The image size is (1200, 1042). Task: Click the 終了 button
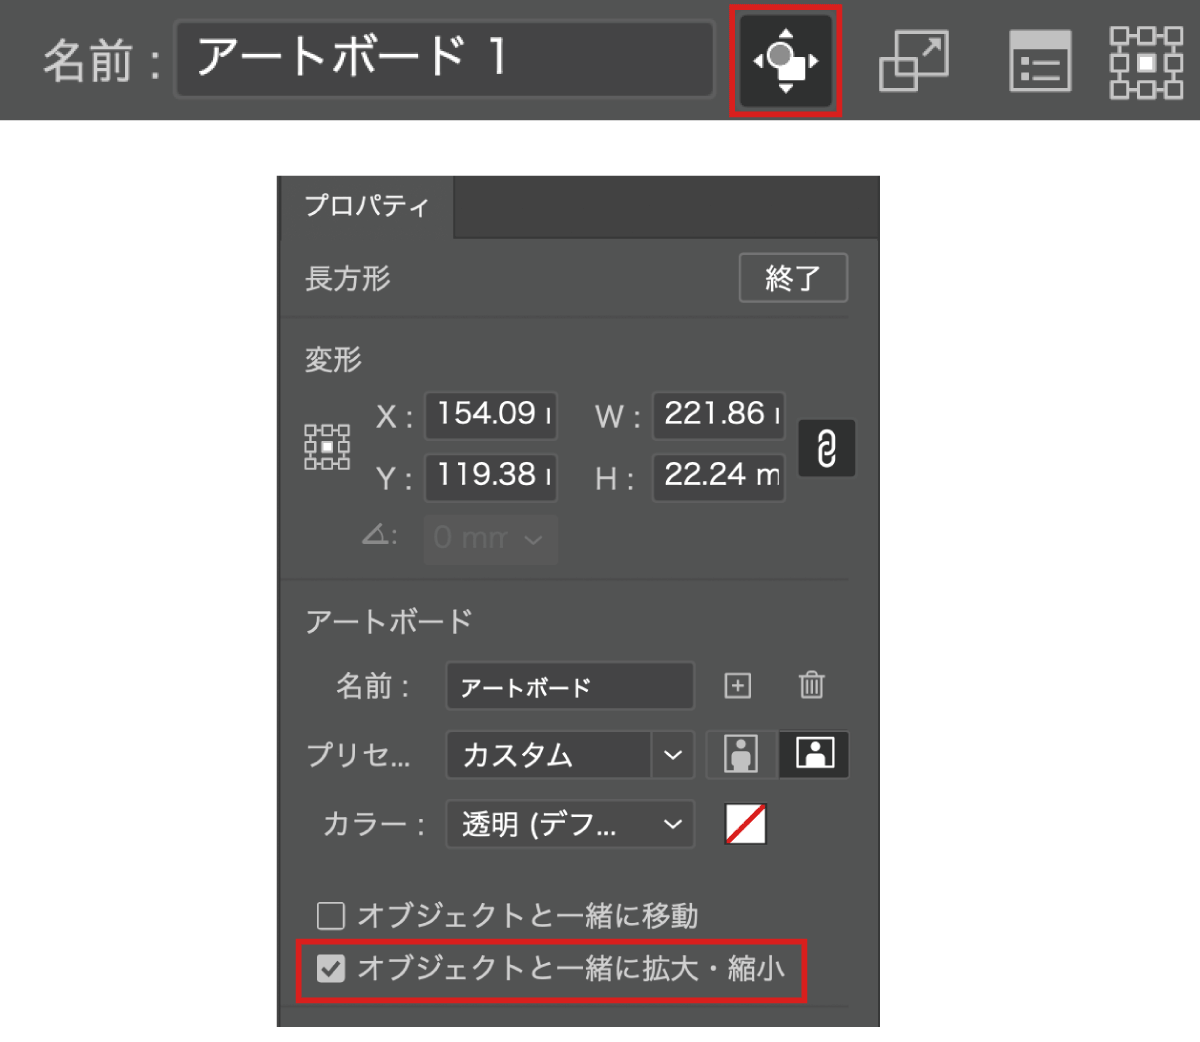pyautogui.click(x=793, y=278)
